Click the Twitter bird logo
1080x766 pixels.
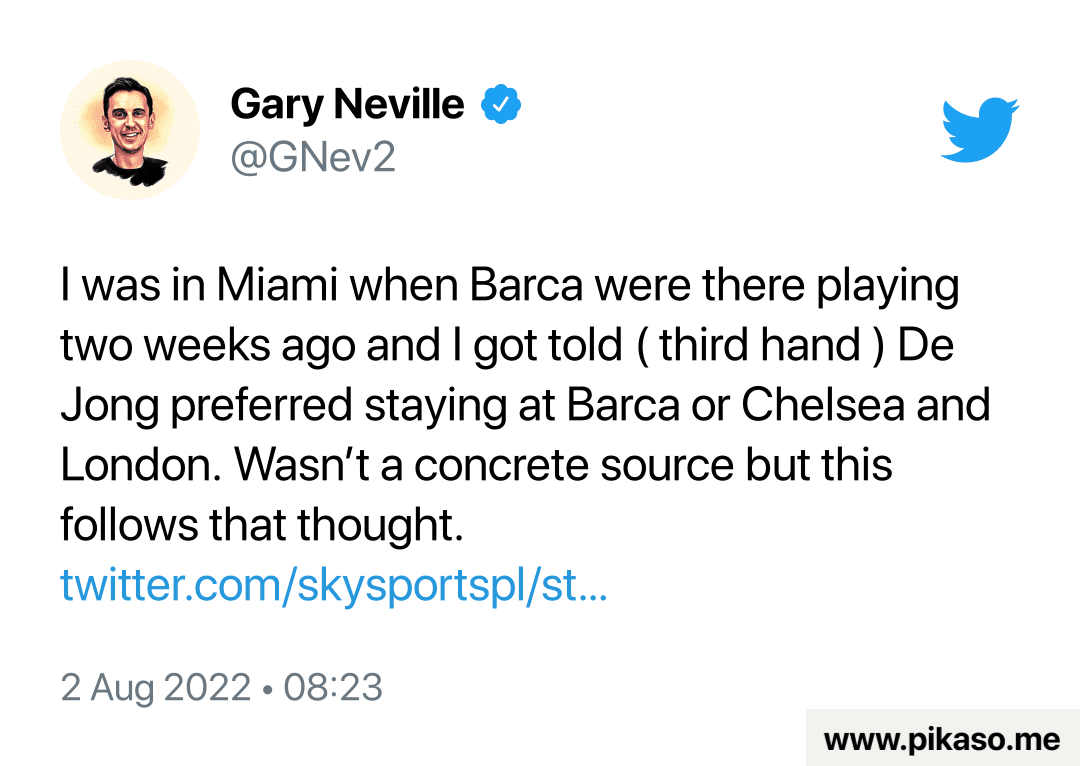pyautogui.click(x=979, y=130)
